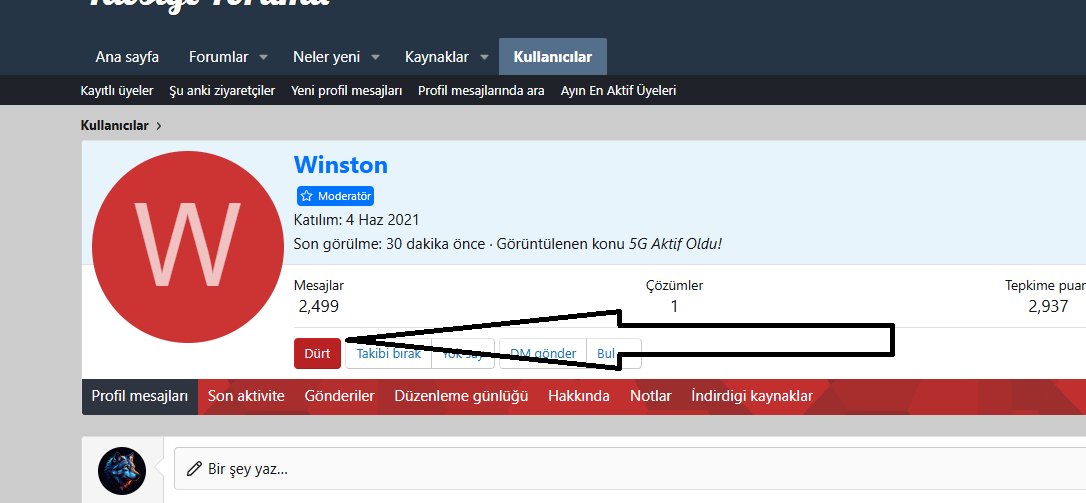This screenshot has width=1086, height=503.
Task: Switch to the Hakkında tab
Action: coord(578,396)
